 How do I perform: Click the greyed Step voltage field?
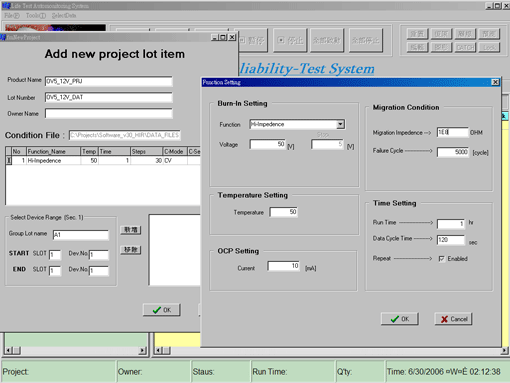pos(327,144)
